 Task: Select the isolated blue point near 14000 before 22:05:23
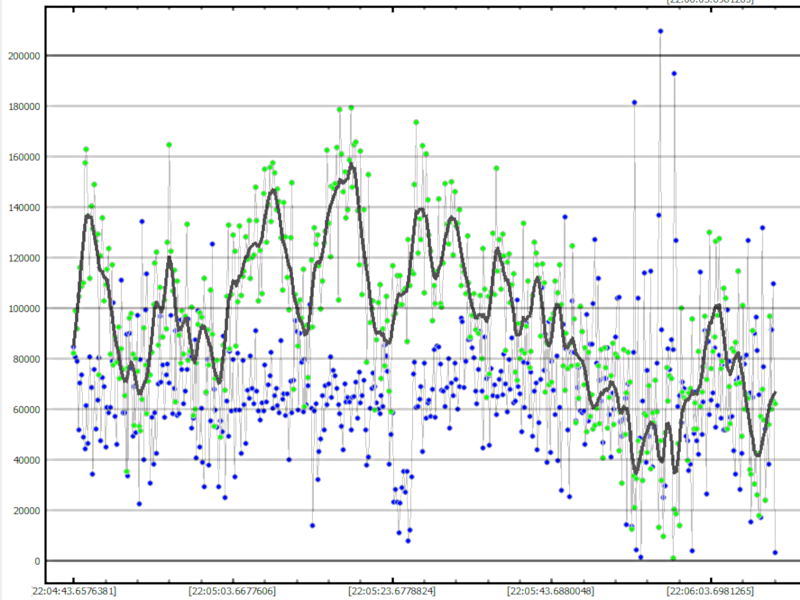(312, 525)
